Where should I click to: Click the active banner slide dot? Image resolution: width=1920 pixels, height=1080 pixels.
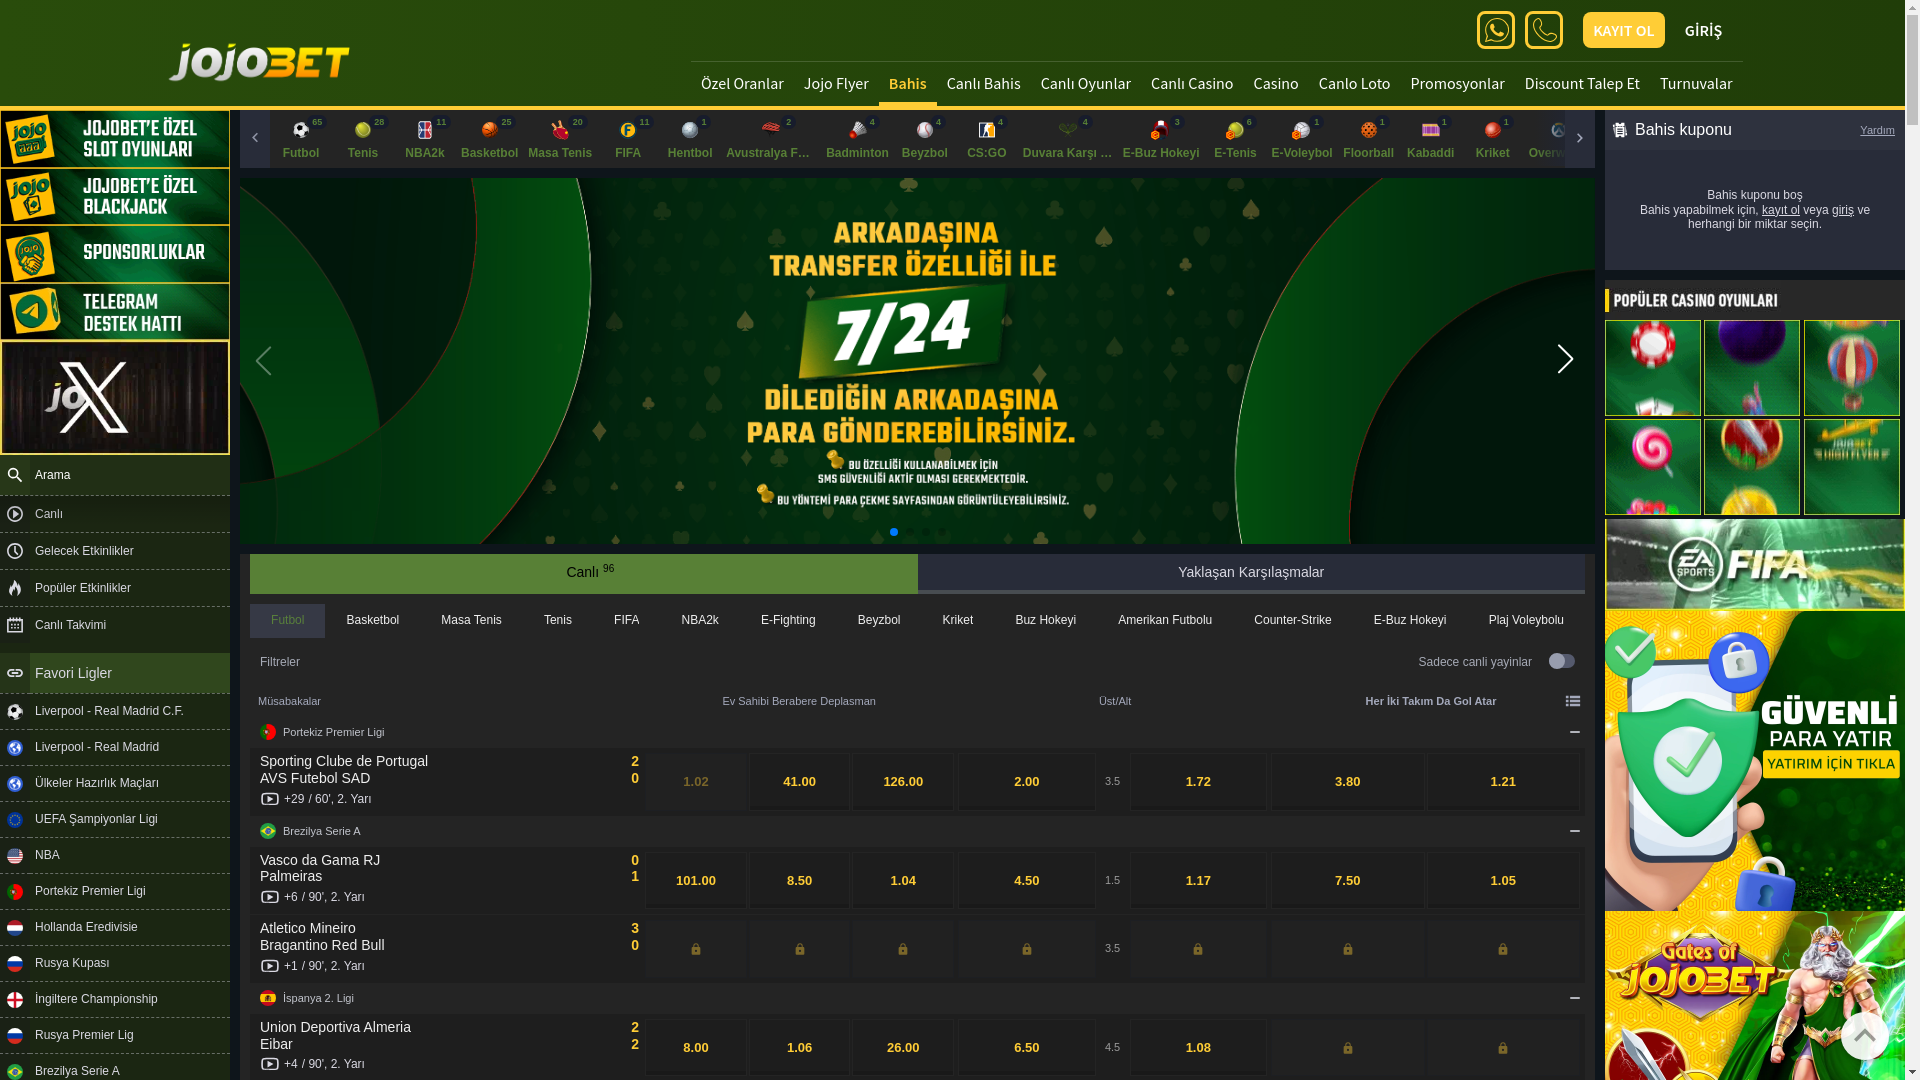894,532
